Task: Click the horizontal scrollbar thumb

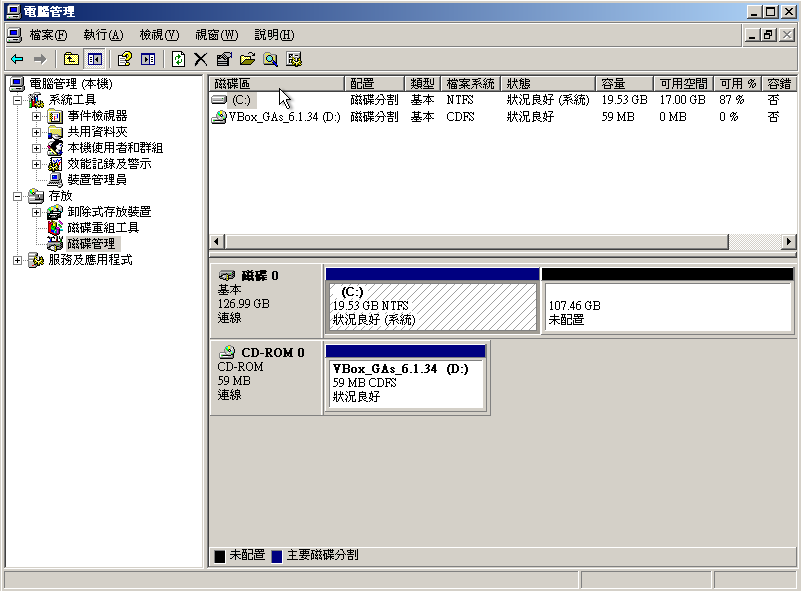Action: (x=476, y=242)
